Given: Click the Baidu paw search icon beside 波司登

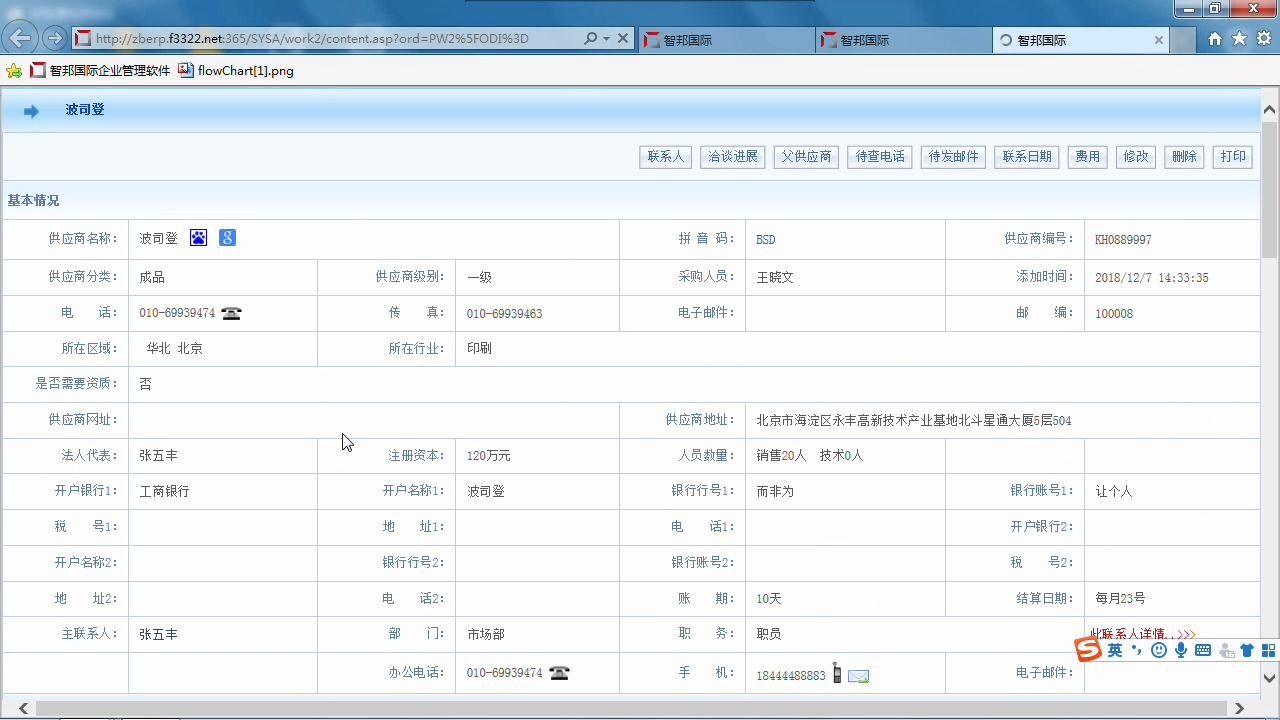Looking at the screenshot, I should (x=199, y=238).
